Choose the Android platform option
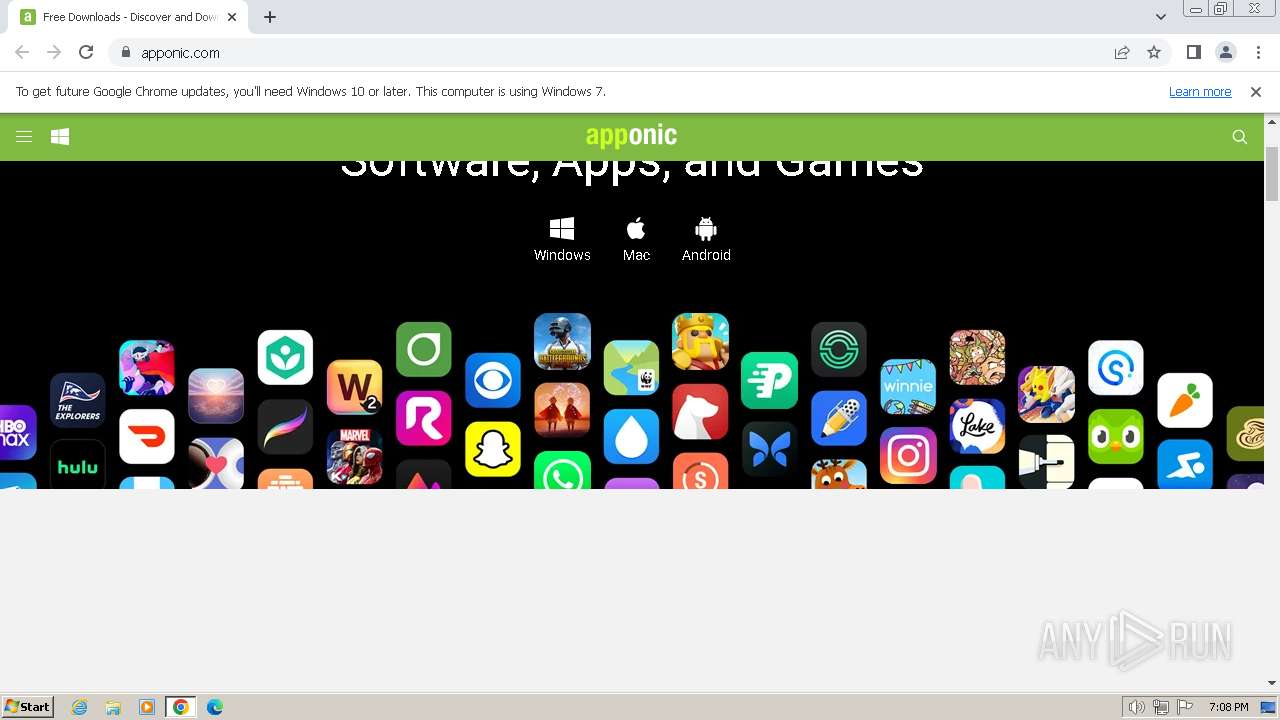The height and width of the screenshot is (720, 1280). (x=706, y=240)
